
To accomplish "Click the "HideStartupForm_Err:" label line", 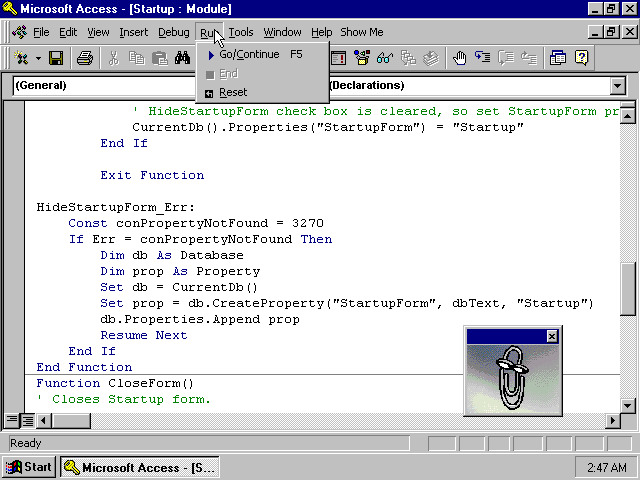I will [x=116, y=207].
